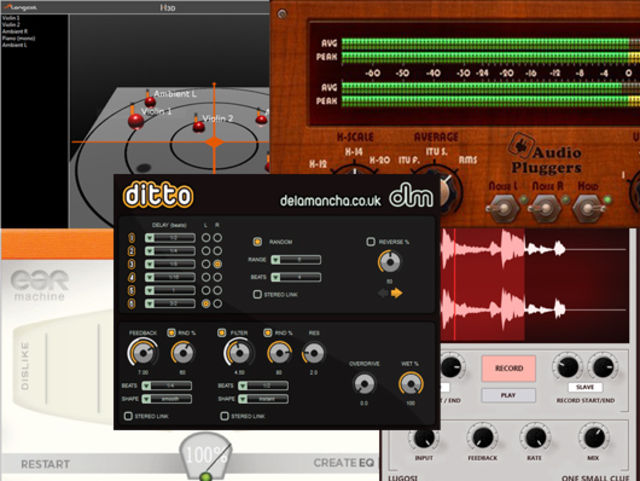Flip the Noise R toggle switch

click(x=545, y=208)
